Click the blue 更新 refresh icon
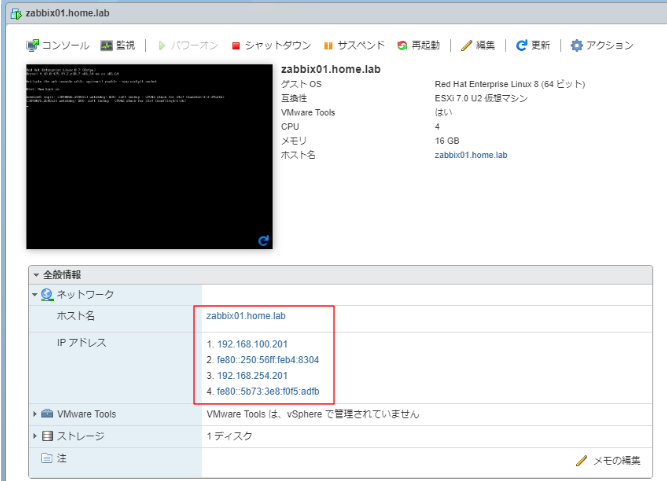Screen dimensions: 667x481 pos(521,45)
